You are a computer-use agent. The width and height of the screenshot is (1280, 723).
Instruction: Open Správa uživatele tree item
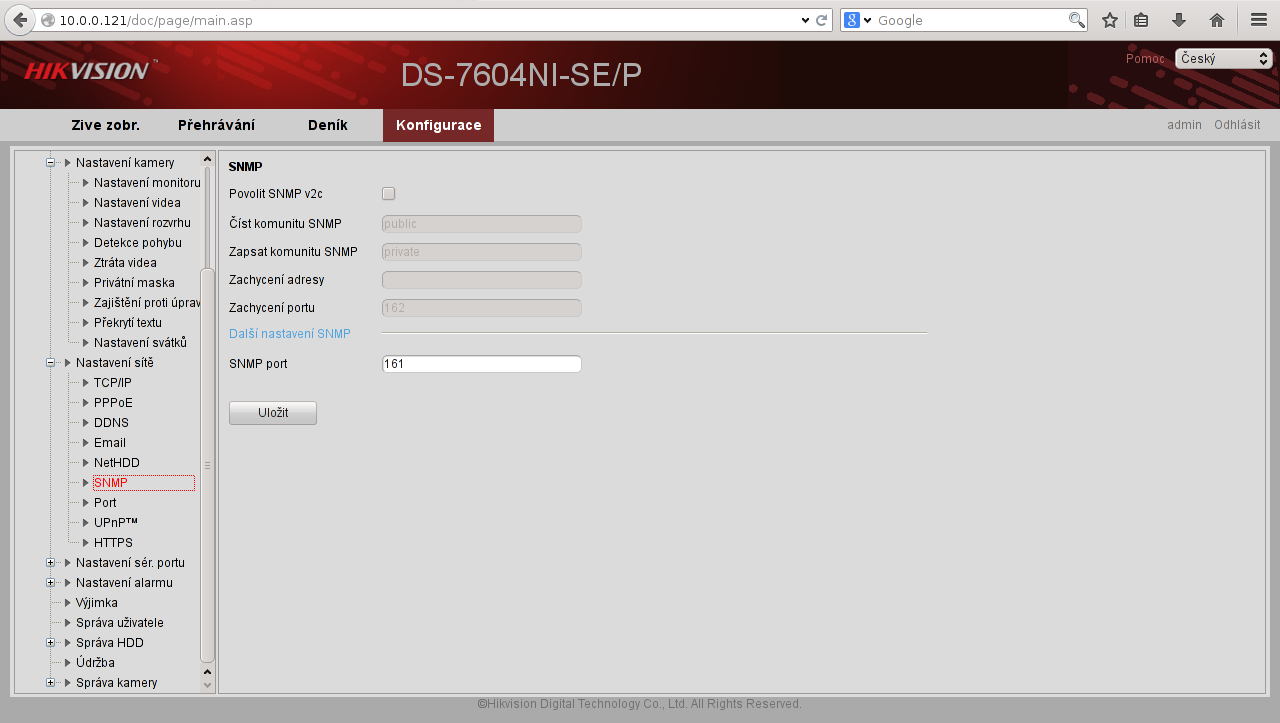tap(119, 623)
